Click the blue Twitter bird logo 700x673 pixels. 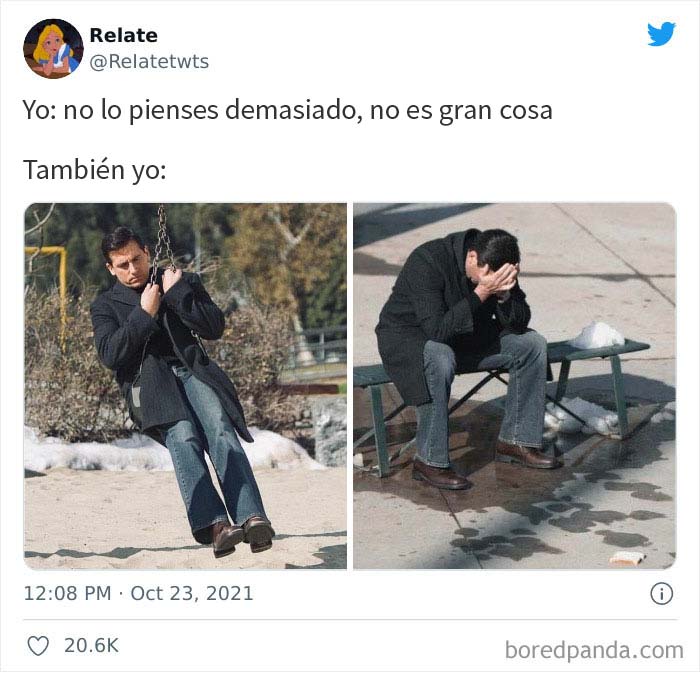click(662, 34)
